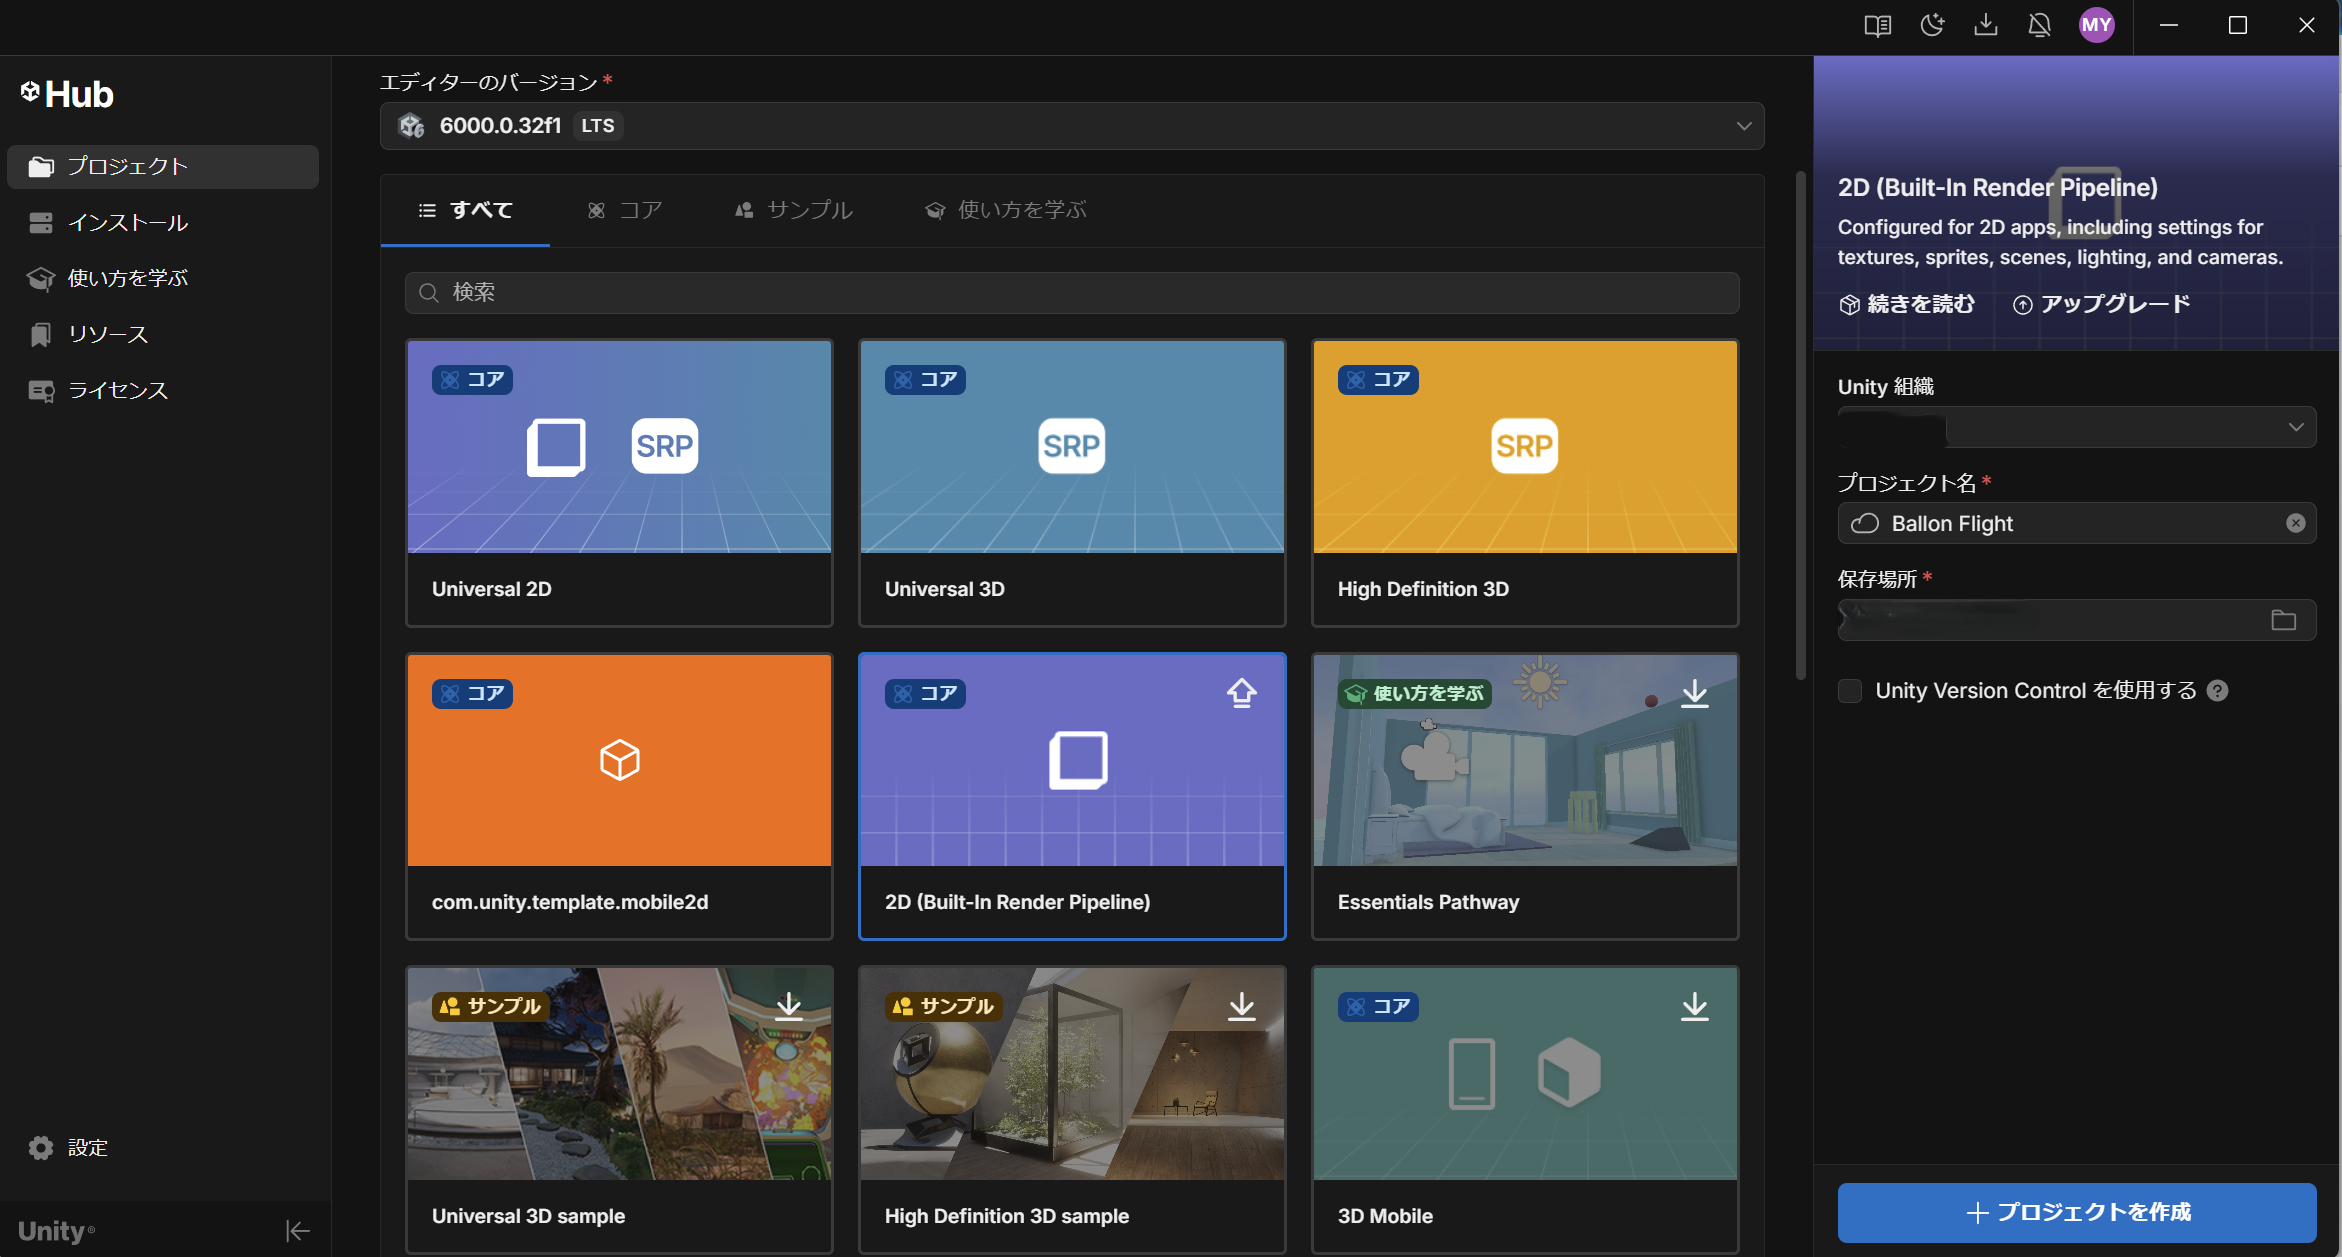This screenshot has height=1257, width=2342.
Task: Clear the project name field
Action: (x=2295, y=523)
